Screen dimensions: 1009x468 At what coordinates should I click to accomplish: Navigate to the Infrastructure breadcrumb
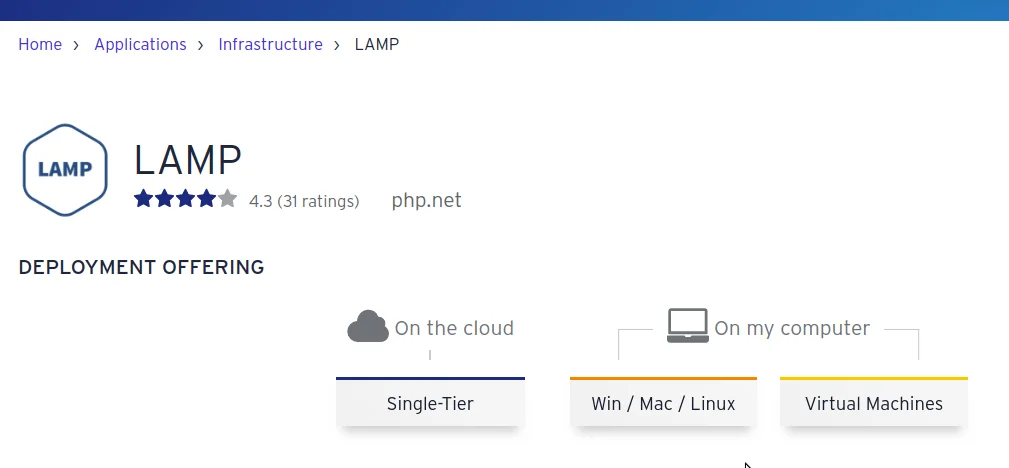270,45
